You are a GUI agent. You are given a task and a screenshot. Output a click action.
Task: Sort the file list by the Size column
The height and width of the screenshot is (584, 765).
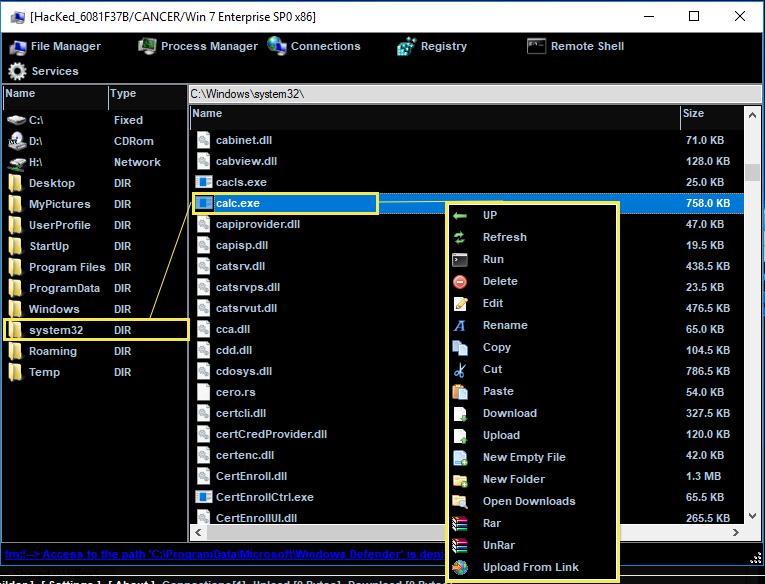(711, 114)
